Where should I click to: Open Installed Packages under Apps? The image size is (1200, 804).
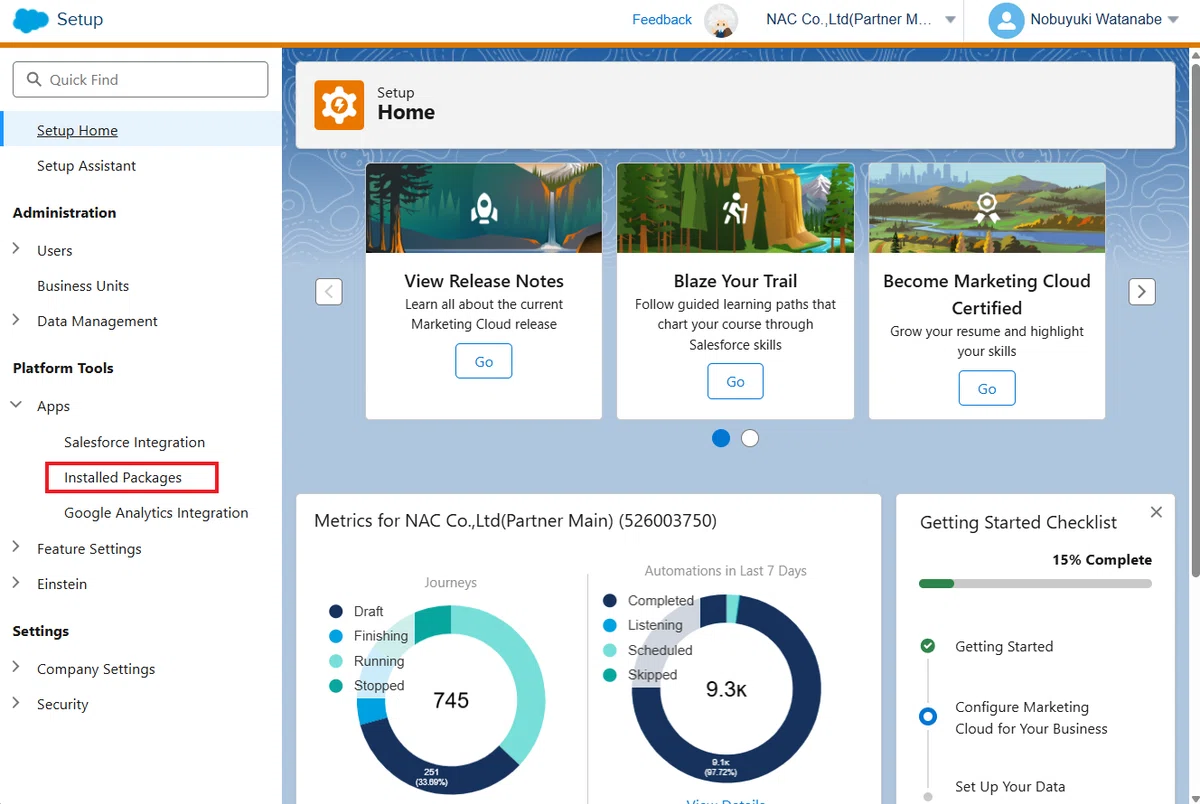(123, 478)
